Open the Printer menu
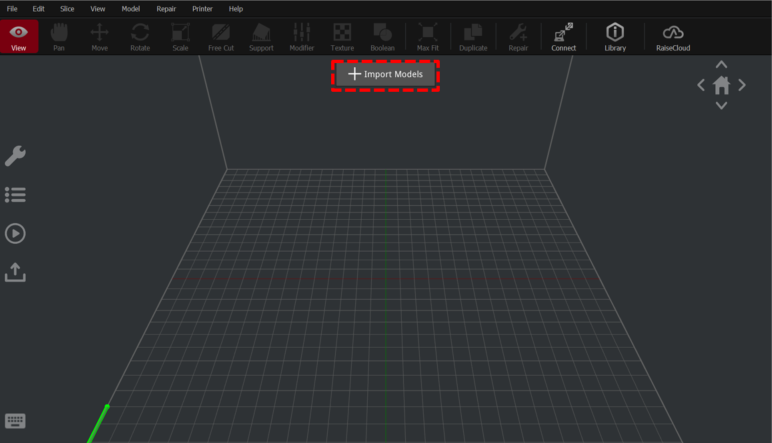 pos(202,8)
